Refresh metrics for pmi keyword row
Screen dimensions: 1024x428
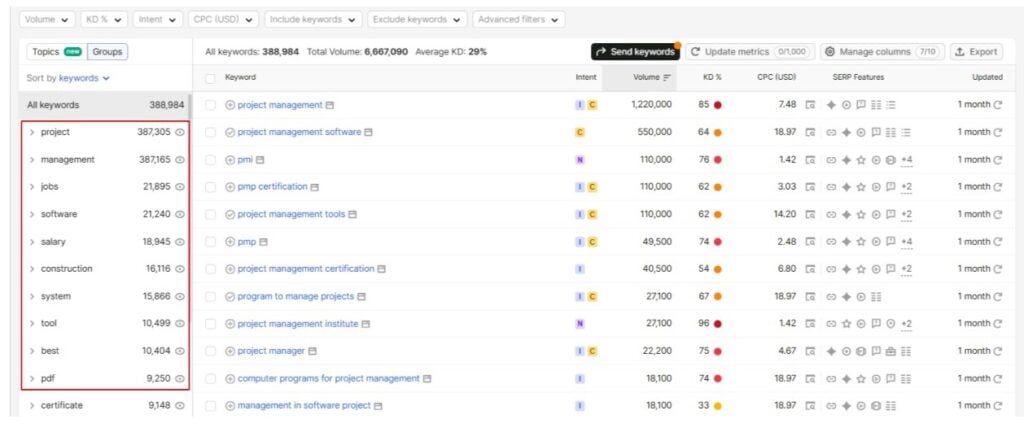click(997, 159)
